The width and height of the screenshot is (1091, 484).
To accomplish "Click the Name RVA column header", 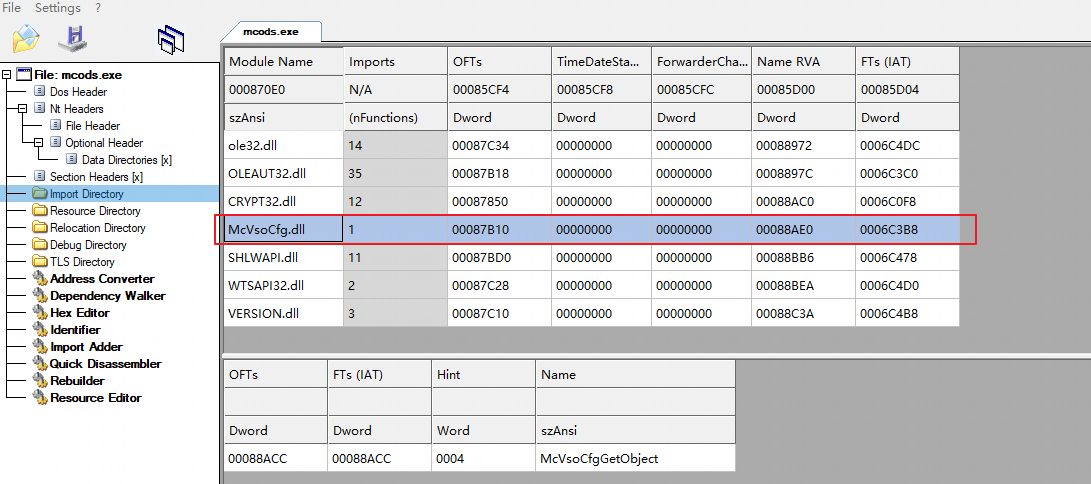I will [804, 61].
